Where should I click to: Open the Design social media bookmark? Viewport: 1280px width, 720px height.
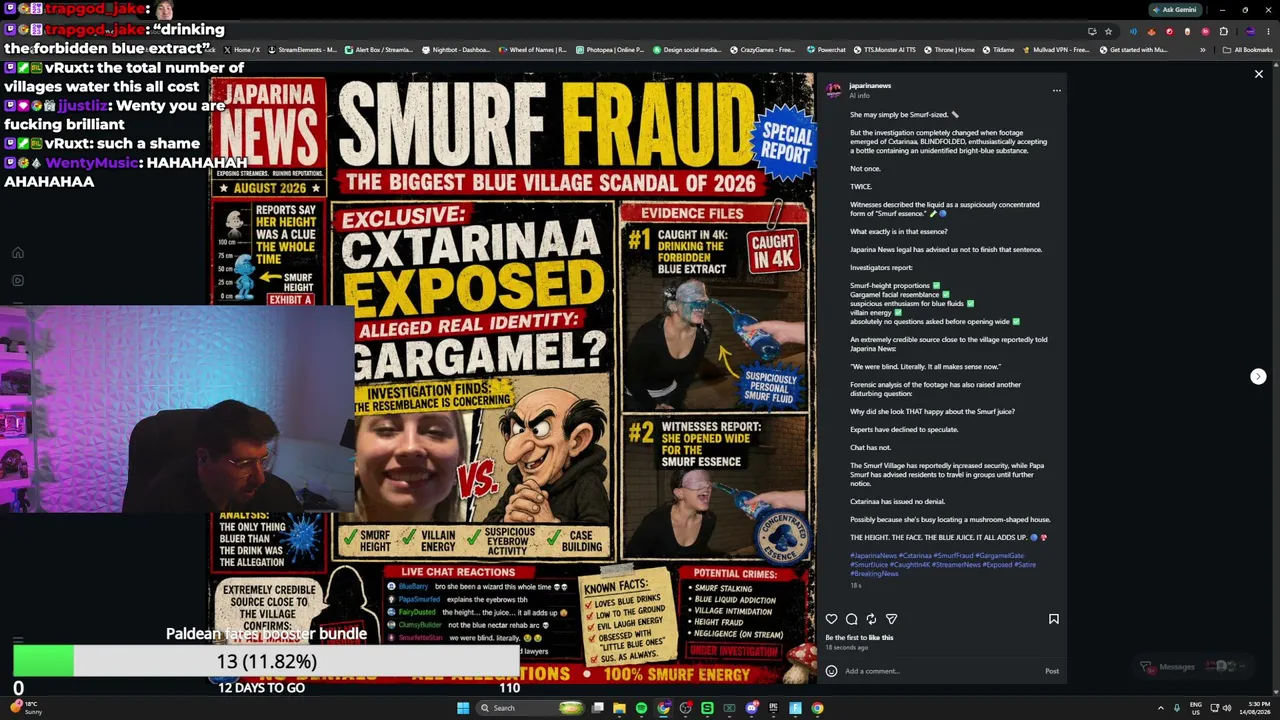686,50
